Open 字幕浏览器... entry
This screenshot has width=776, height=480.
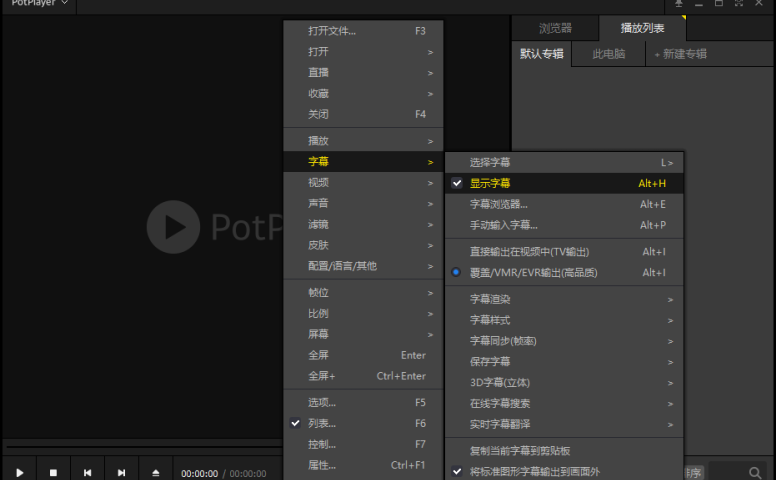[564, 204]
